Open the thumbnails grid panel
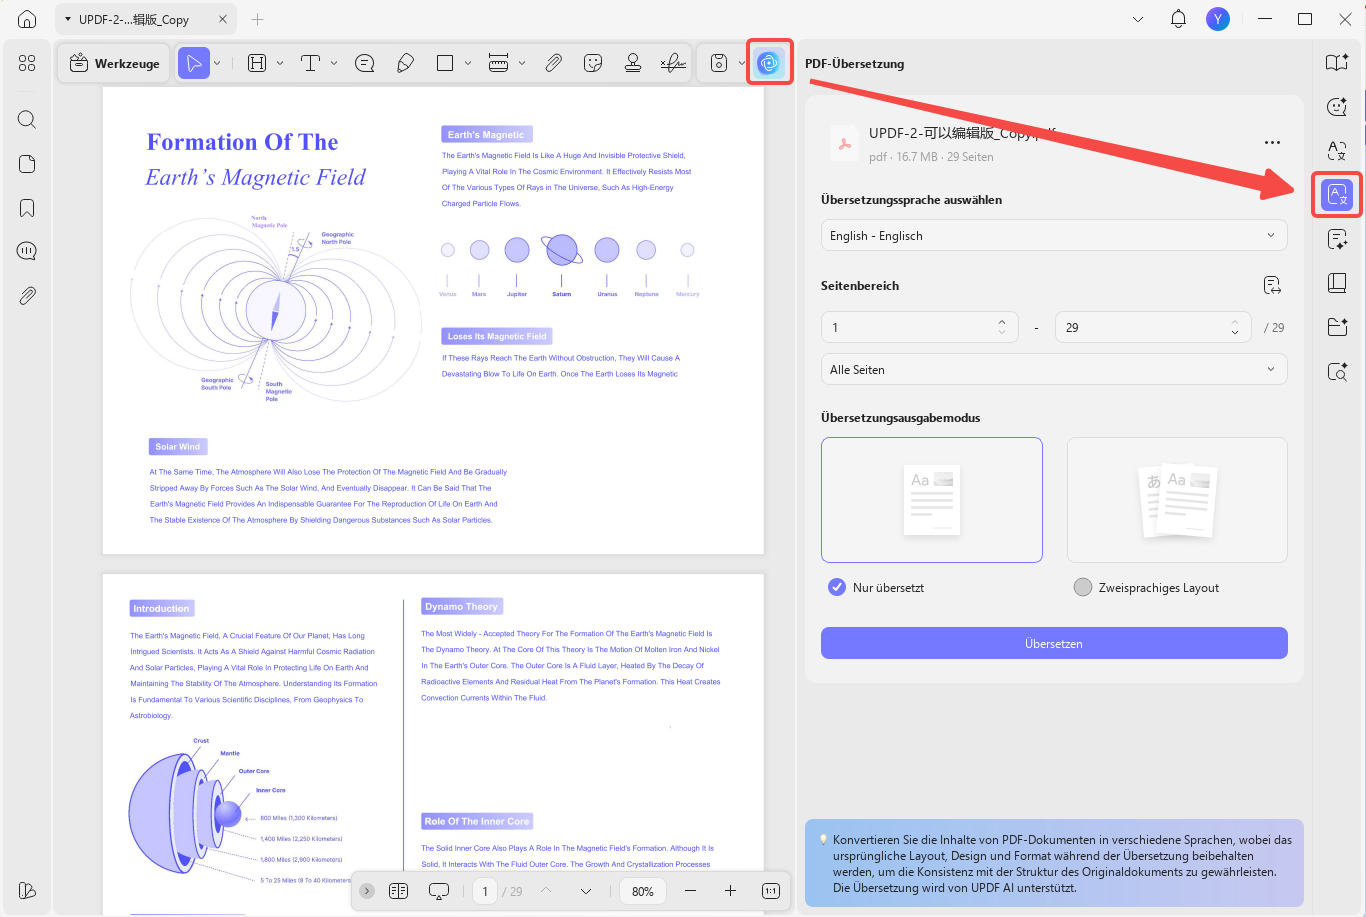Image resolution: width=1366 pixels, height=917 pixels. coord(27,63)
